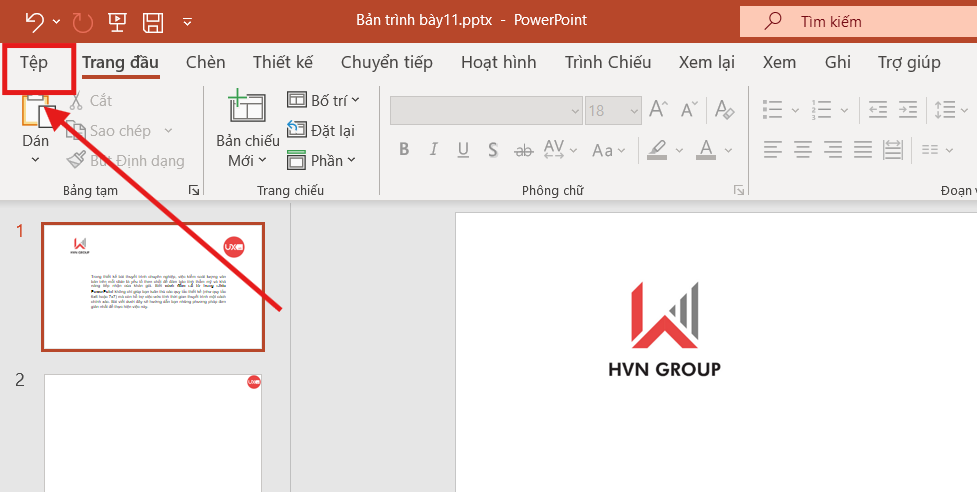Expand the Dán paste options arrow
This screenshot has height=492, width=977.
(36, 159)
